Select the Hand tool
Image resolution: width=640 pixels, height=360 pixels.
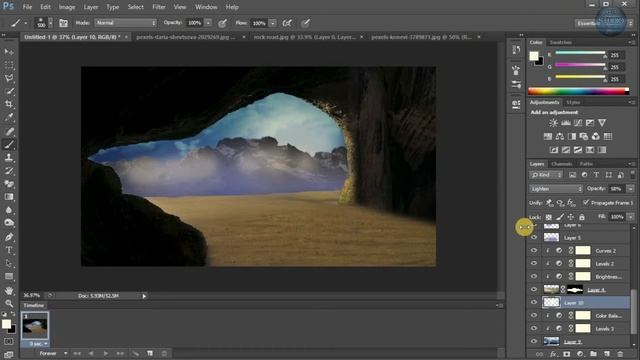point(9,291)
